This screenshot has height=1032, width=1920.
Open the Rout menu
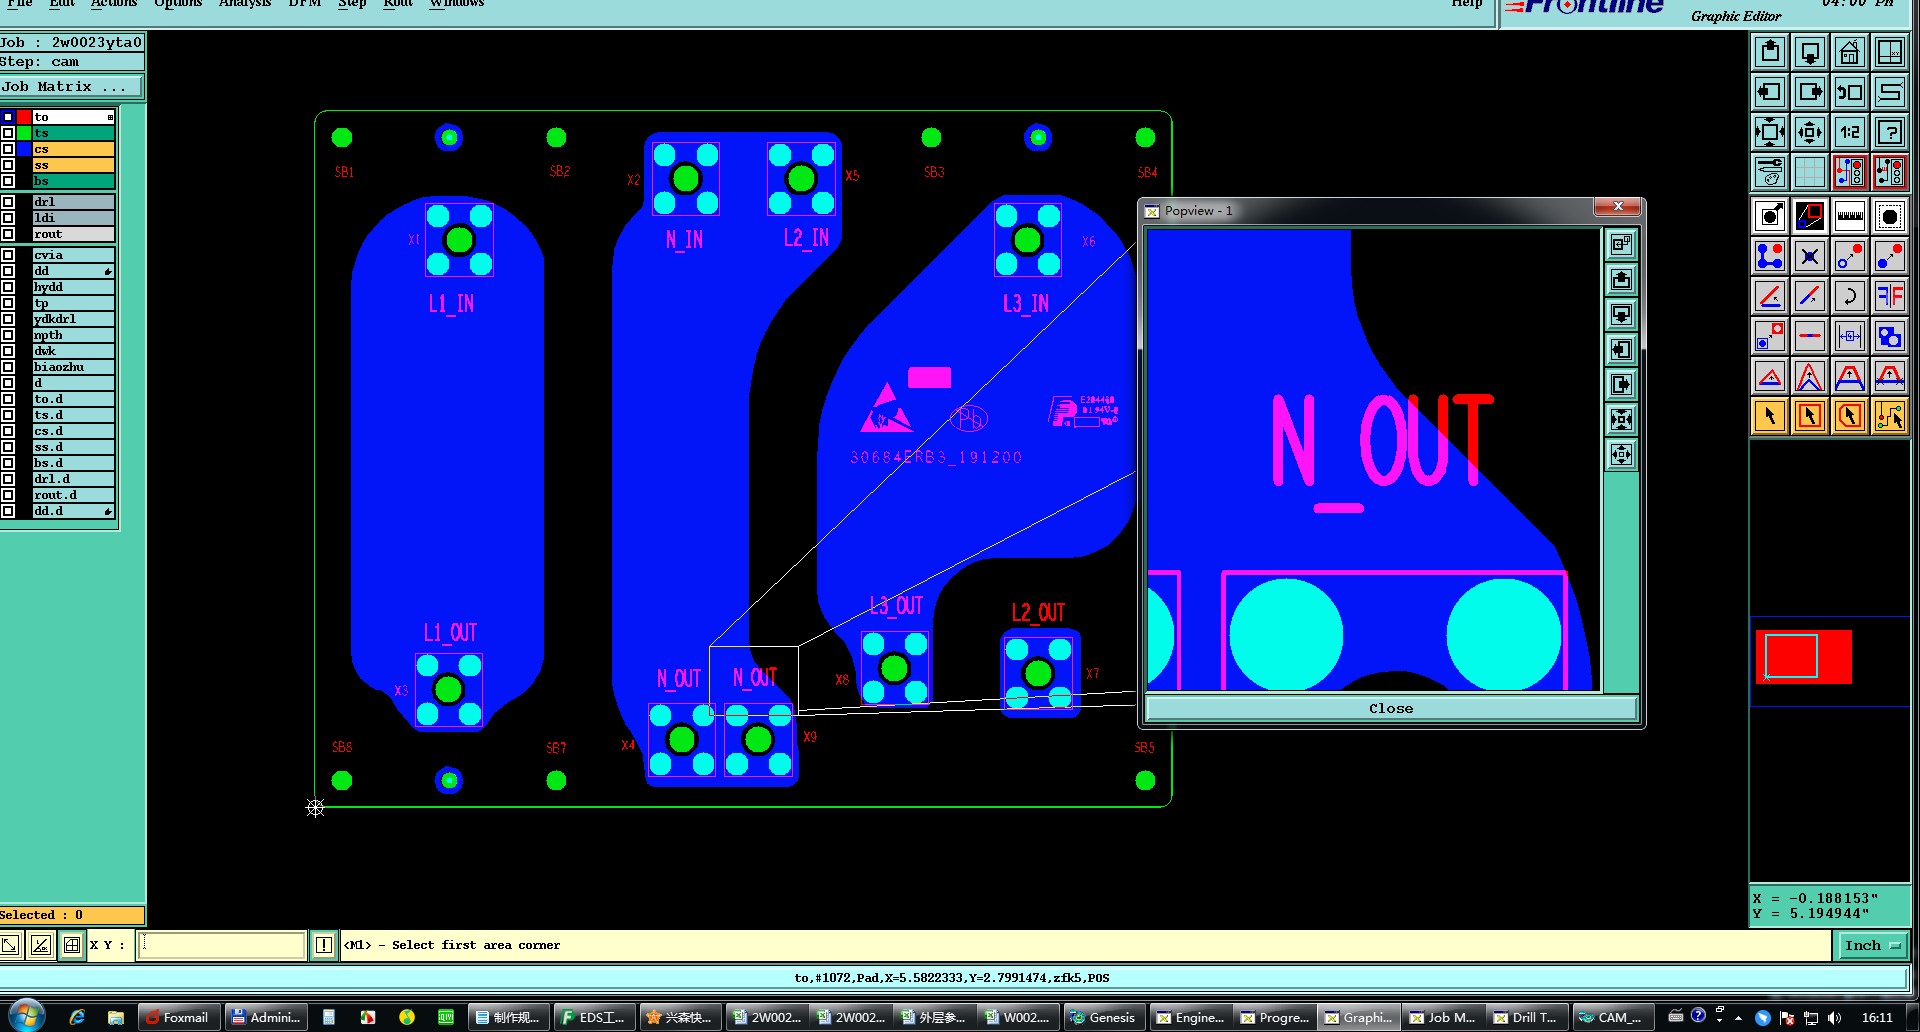tap(398, 4)
